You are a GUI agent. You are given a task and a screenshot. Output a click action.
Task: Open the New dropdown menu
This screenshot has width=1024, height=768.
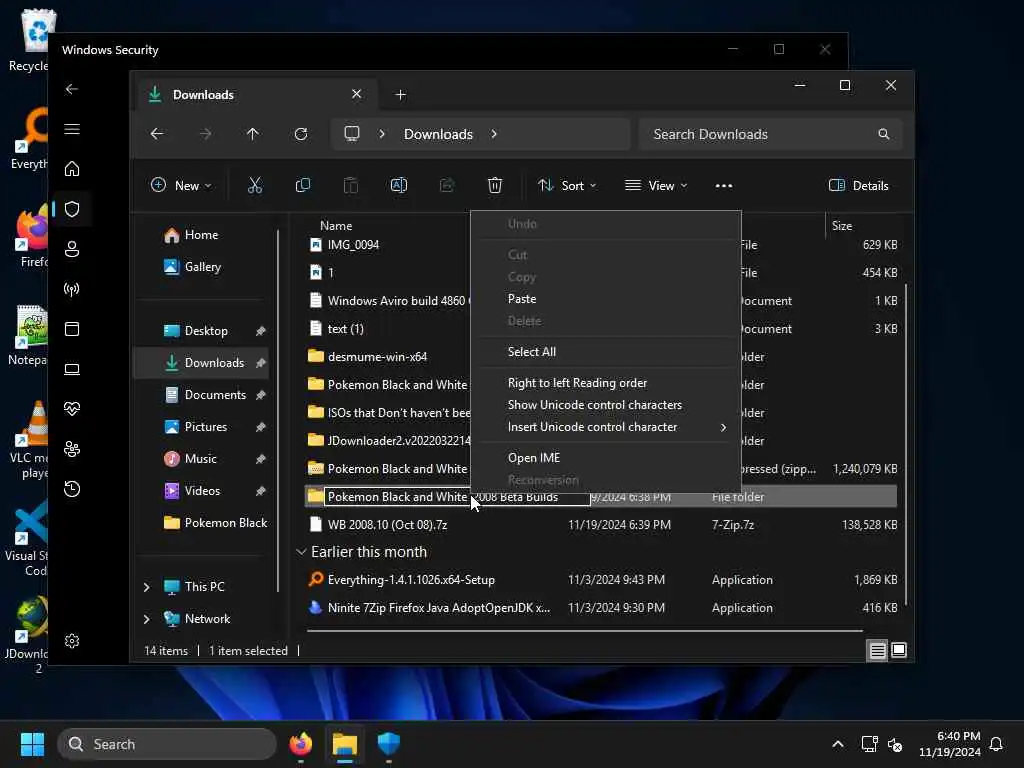point(180,185)
